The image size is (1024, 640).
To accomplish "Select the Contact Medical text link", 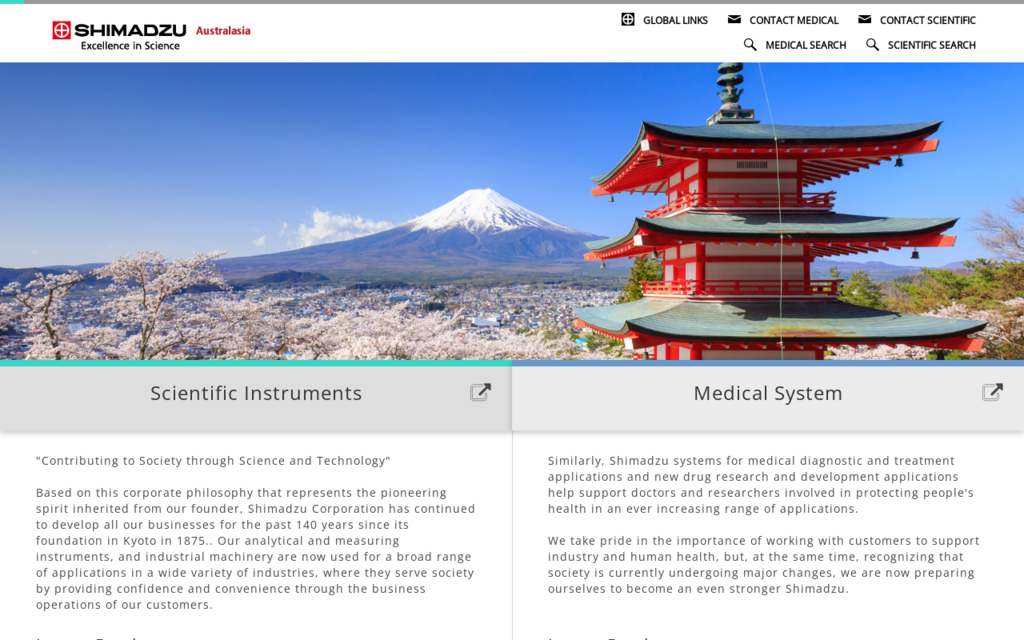I will click(794, 20).
